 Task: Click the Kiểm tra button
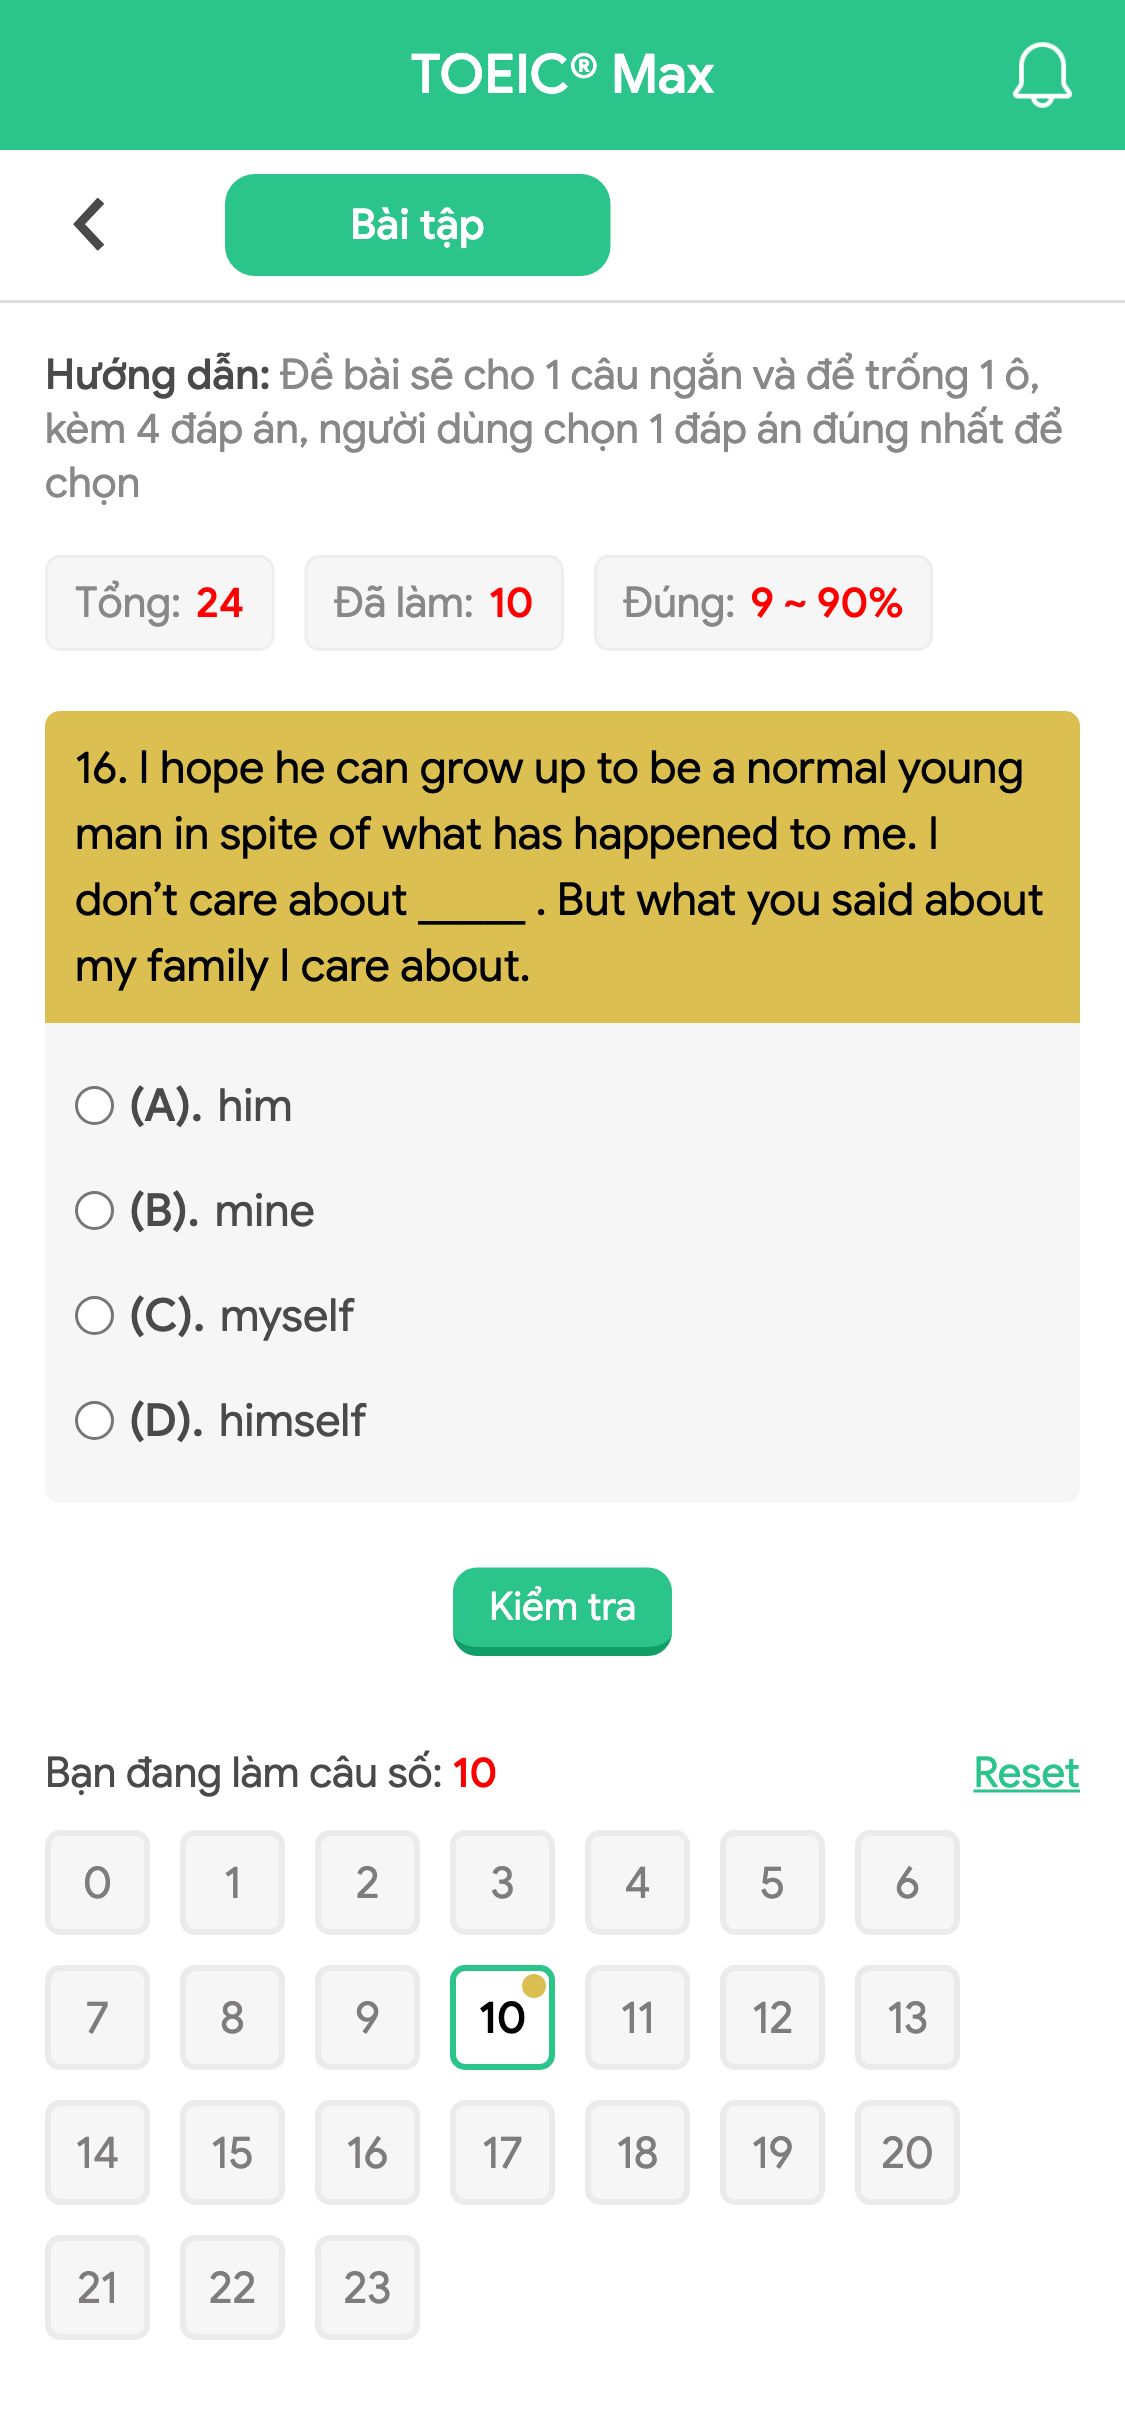562,1607
